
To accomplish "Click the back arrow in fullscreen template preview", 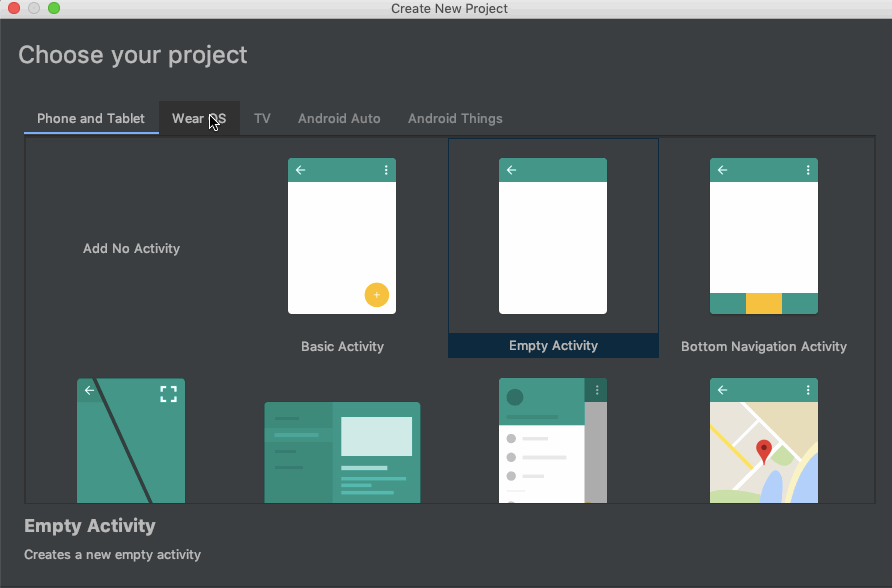I will 89,390.
